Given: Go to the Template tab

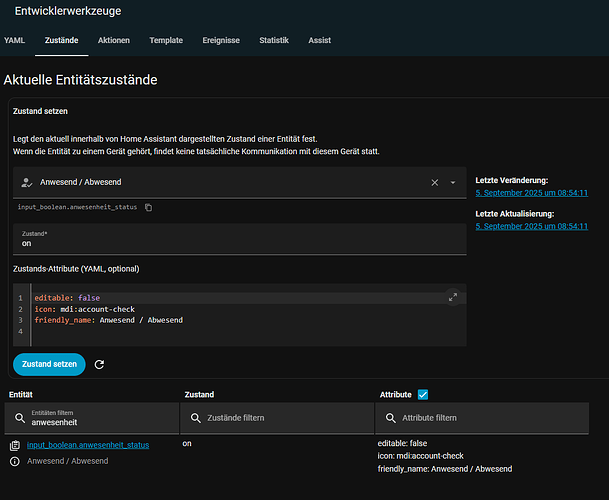Looking at the screenshot, I should tap(166, 40).
